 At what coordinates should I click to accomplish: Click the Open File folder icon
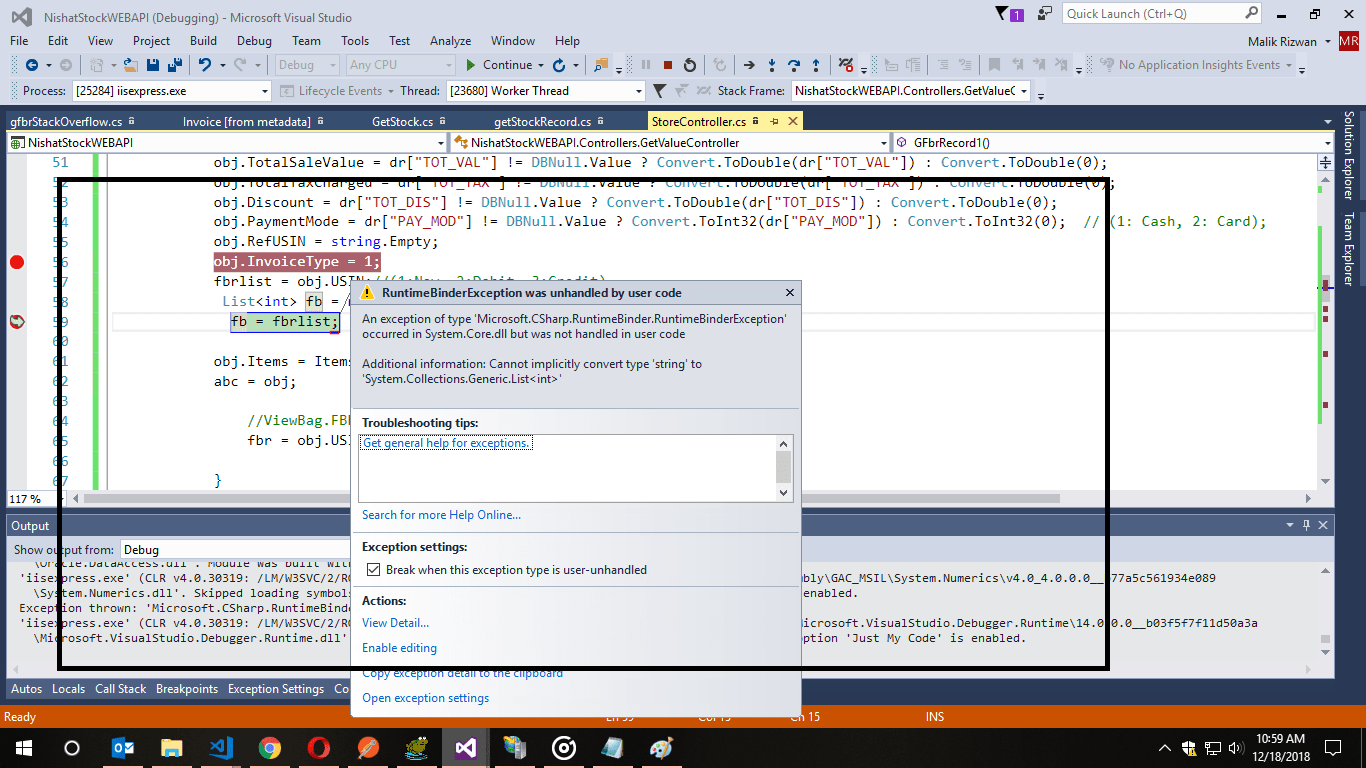[132, 65]
